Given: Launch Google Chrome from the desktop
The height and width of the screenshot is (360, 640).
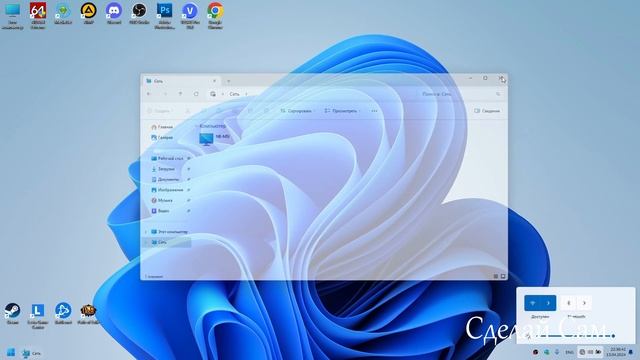Looking at the screenshot, I should click(x=215, y=16).
